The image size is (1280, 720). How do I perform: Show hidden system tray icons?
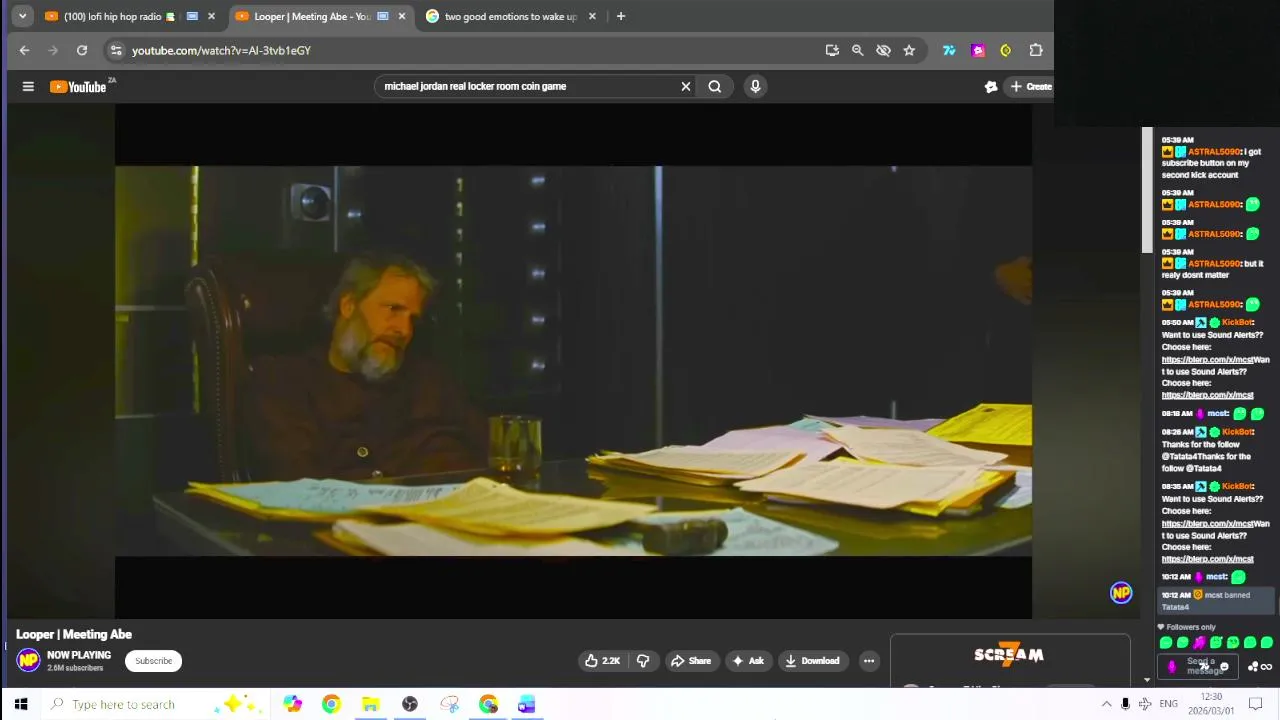(1106, 704)
